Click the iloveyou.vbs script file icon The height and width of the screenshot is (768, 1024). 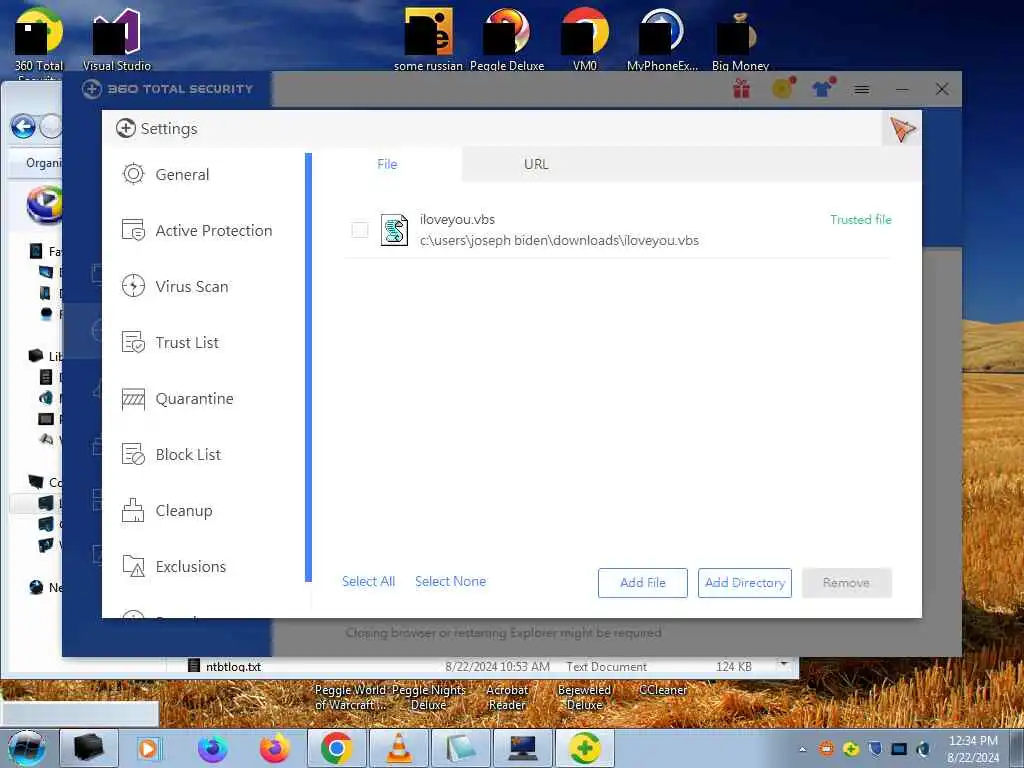[x=394, y=230]
